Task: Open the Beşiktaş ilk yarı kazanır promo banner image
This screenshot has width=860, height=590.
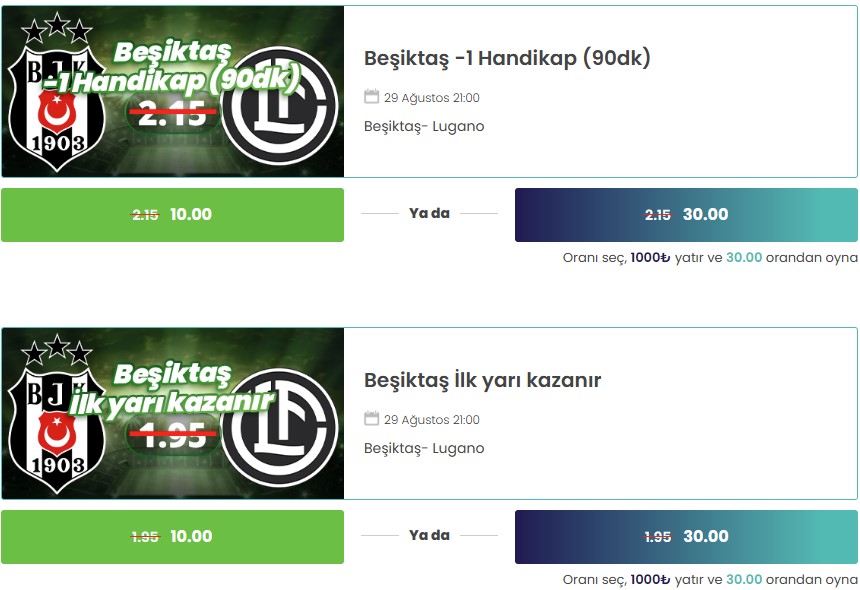Action: [x=173, y=413]
